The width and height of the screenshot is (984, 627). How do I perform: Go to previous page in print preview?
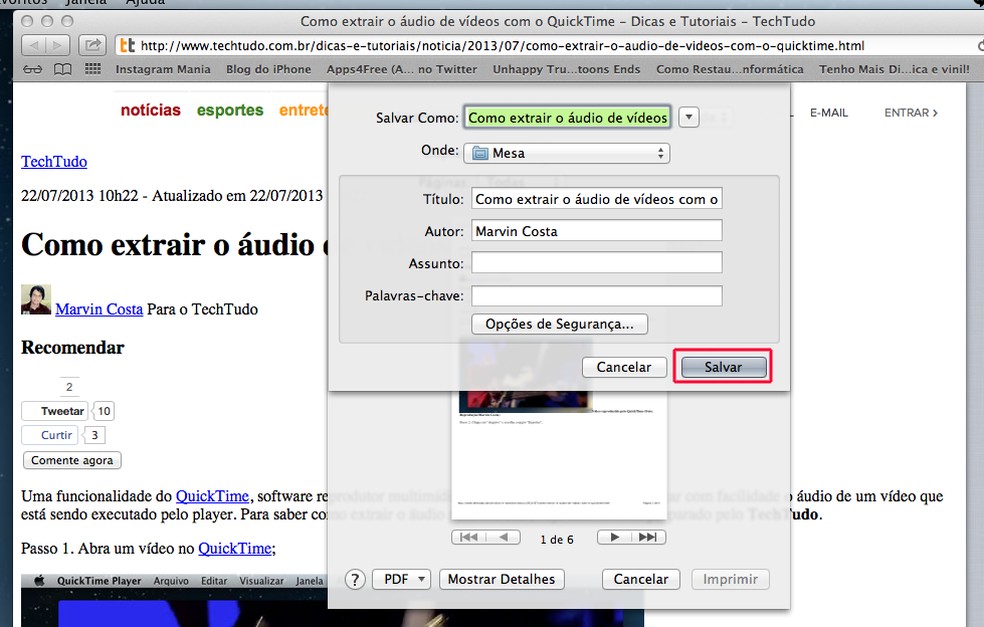[x=503, y=537]
